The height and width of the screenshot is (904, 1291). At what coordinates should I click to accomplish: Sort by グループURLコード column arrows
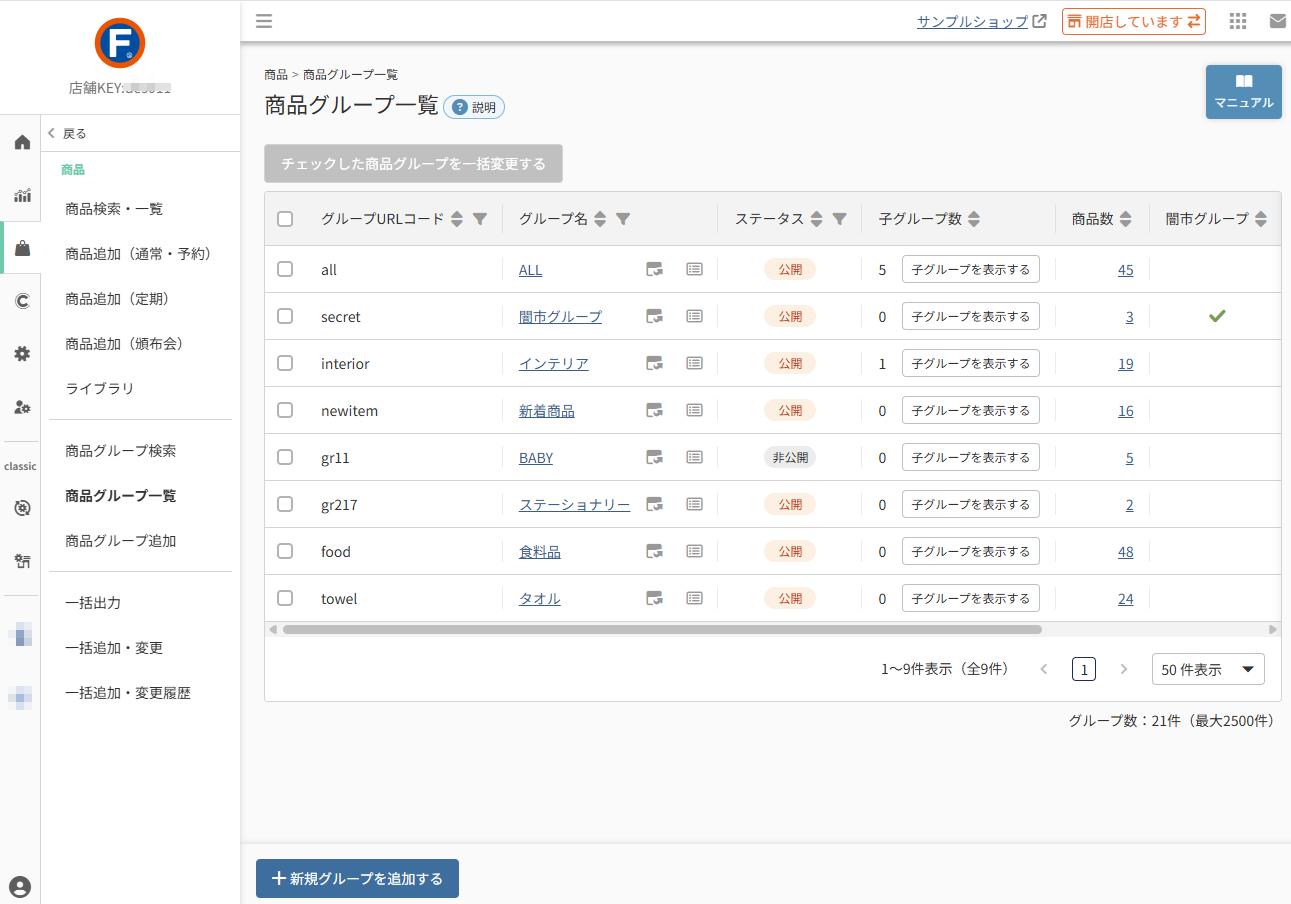(457, 219)
